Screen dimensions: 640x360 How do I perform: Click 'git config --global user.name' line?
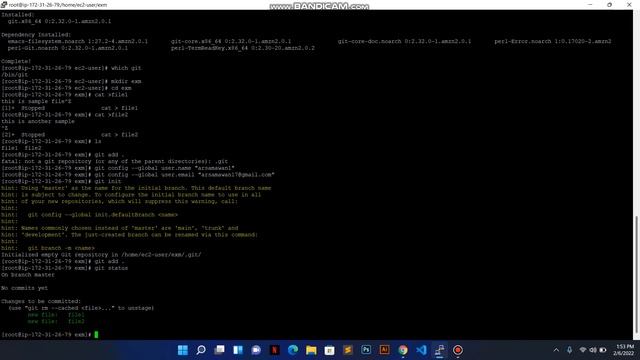click(x=118, y=168)
